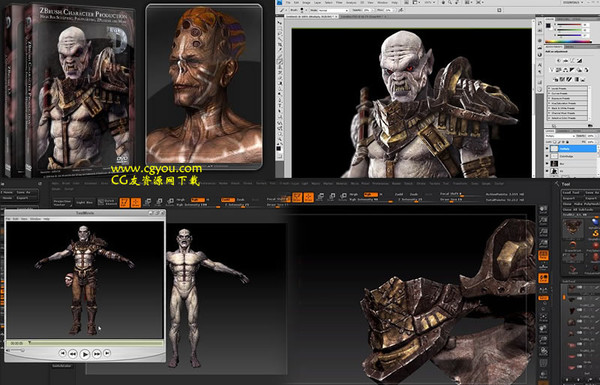Click the Frame icon on ZBrush right shelf

click(x=543, y=318)
